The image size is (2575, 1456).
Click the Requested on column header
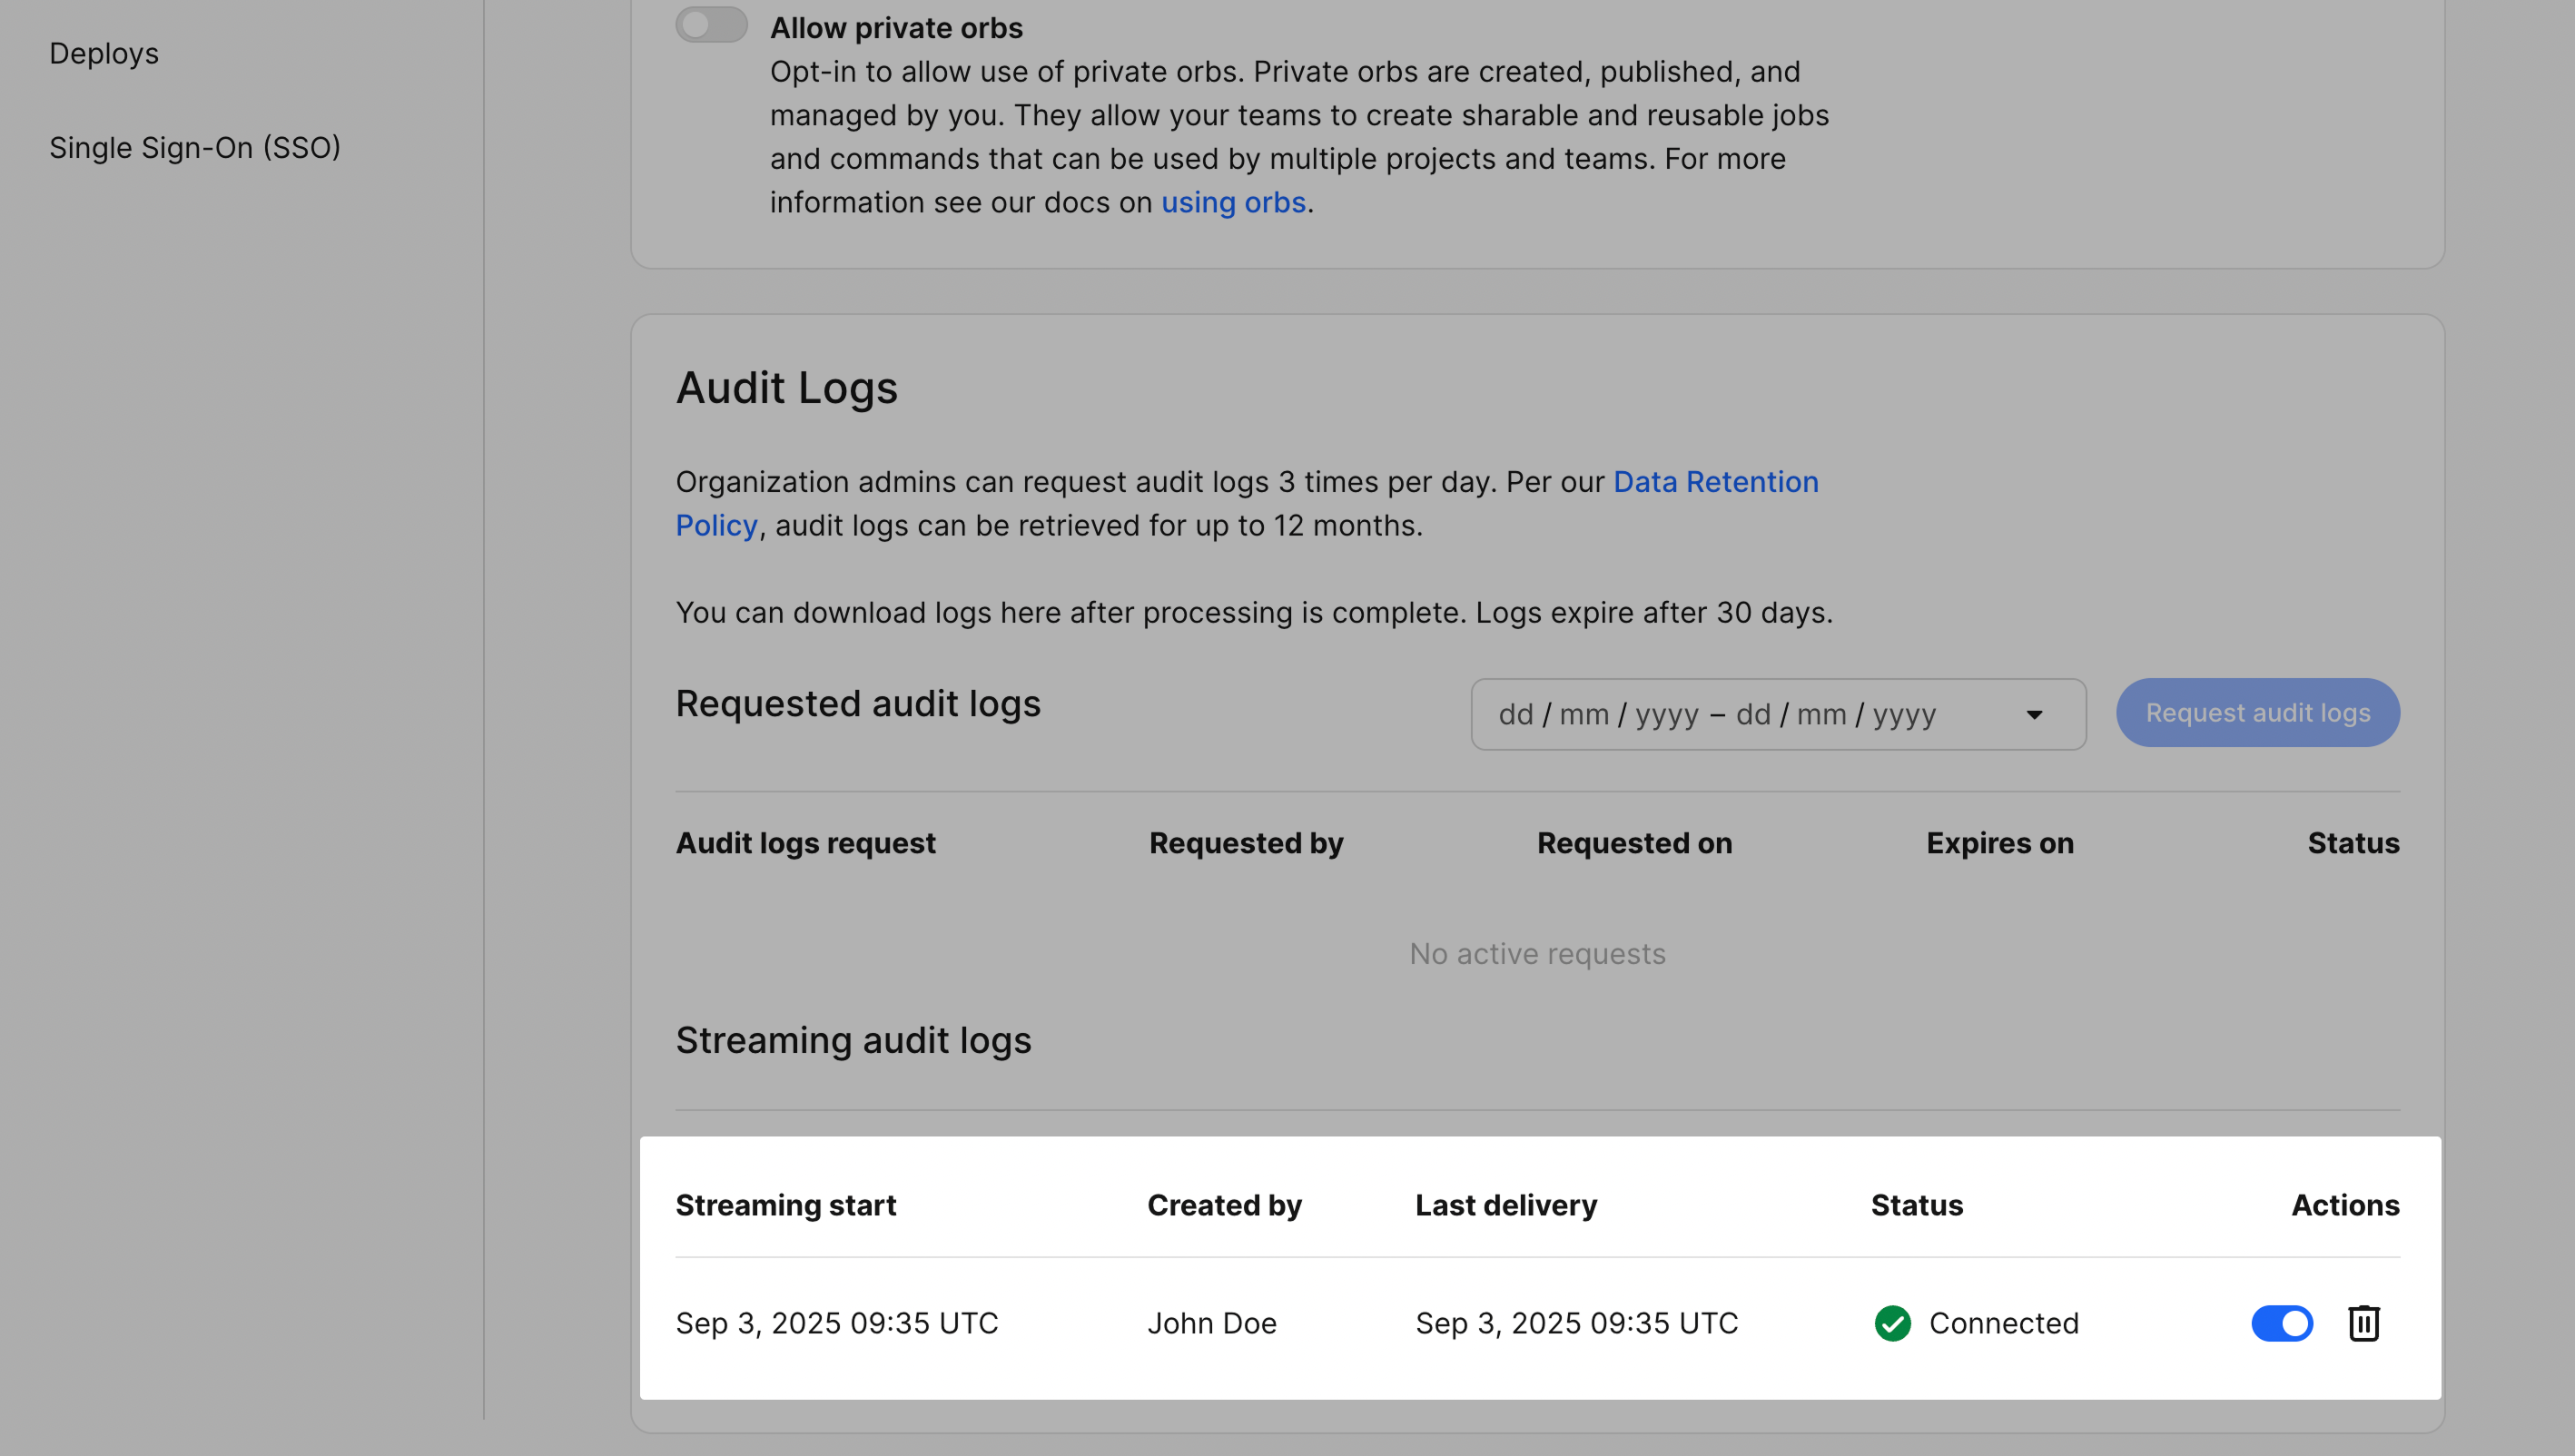coord(1634,843)
